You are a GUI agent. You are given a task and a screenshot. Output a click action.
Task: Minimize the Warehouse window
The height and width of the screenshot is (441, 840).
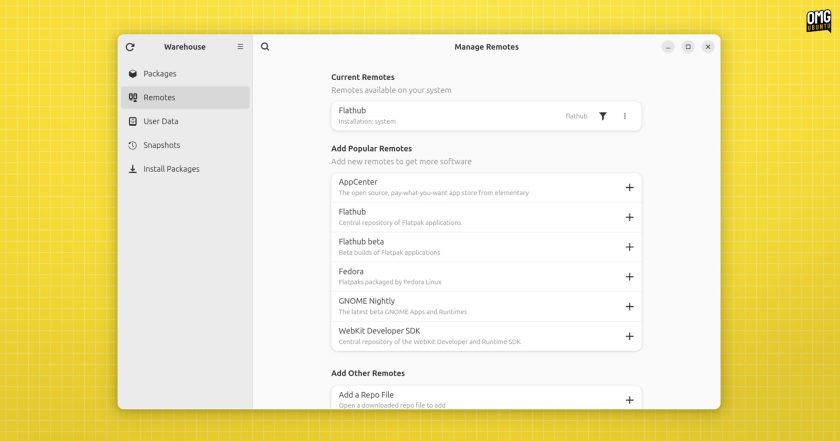click(x=668, y=47)
